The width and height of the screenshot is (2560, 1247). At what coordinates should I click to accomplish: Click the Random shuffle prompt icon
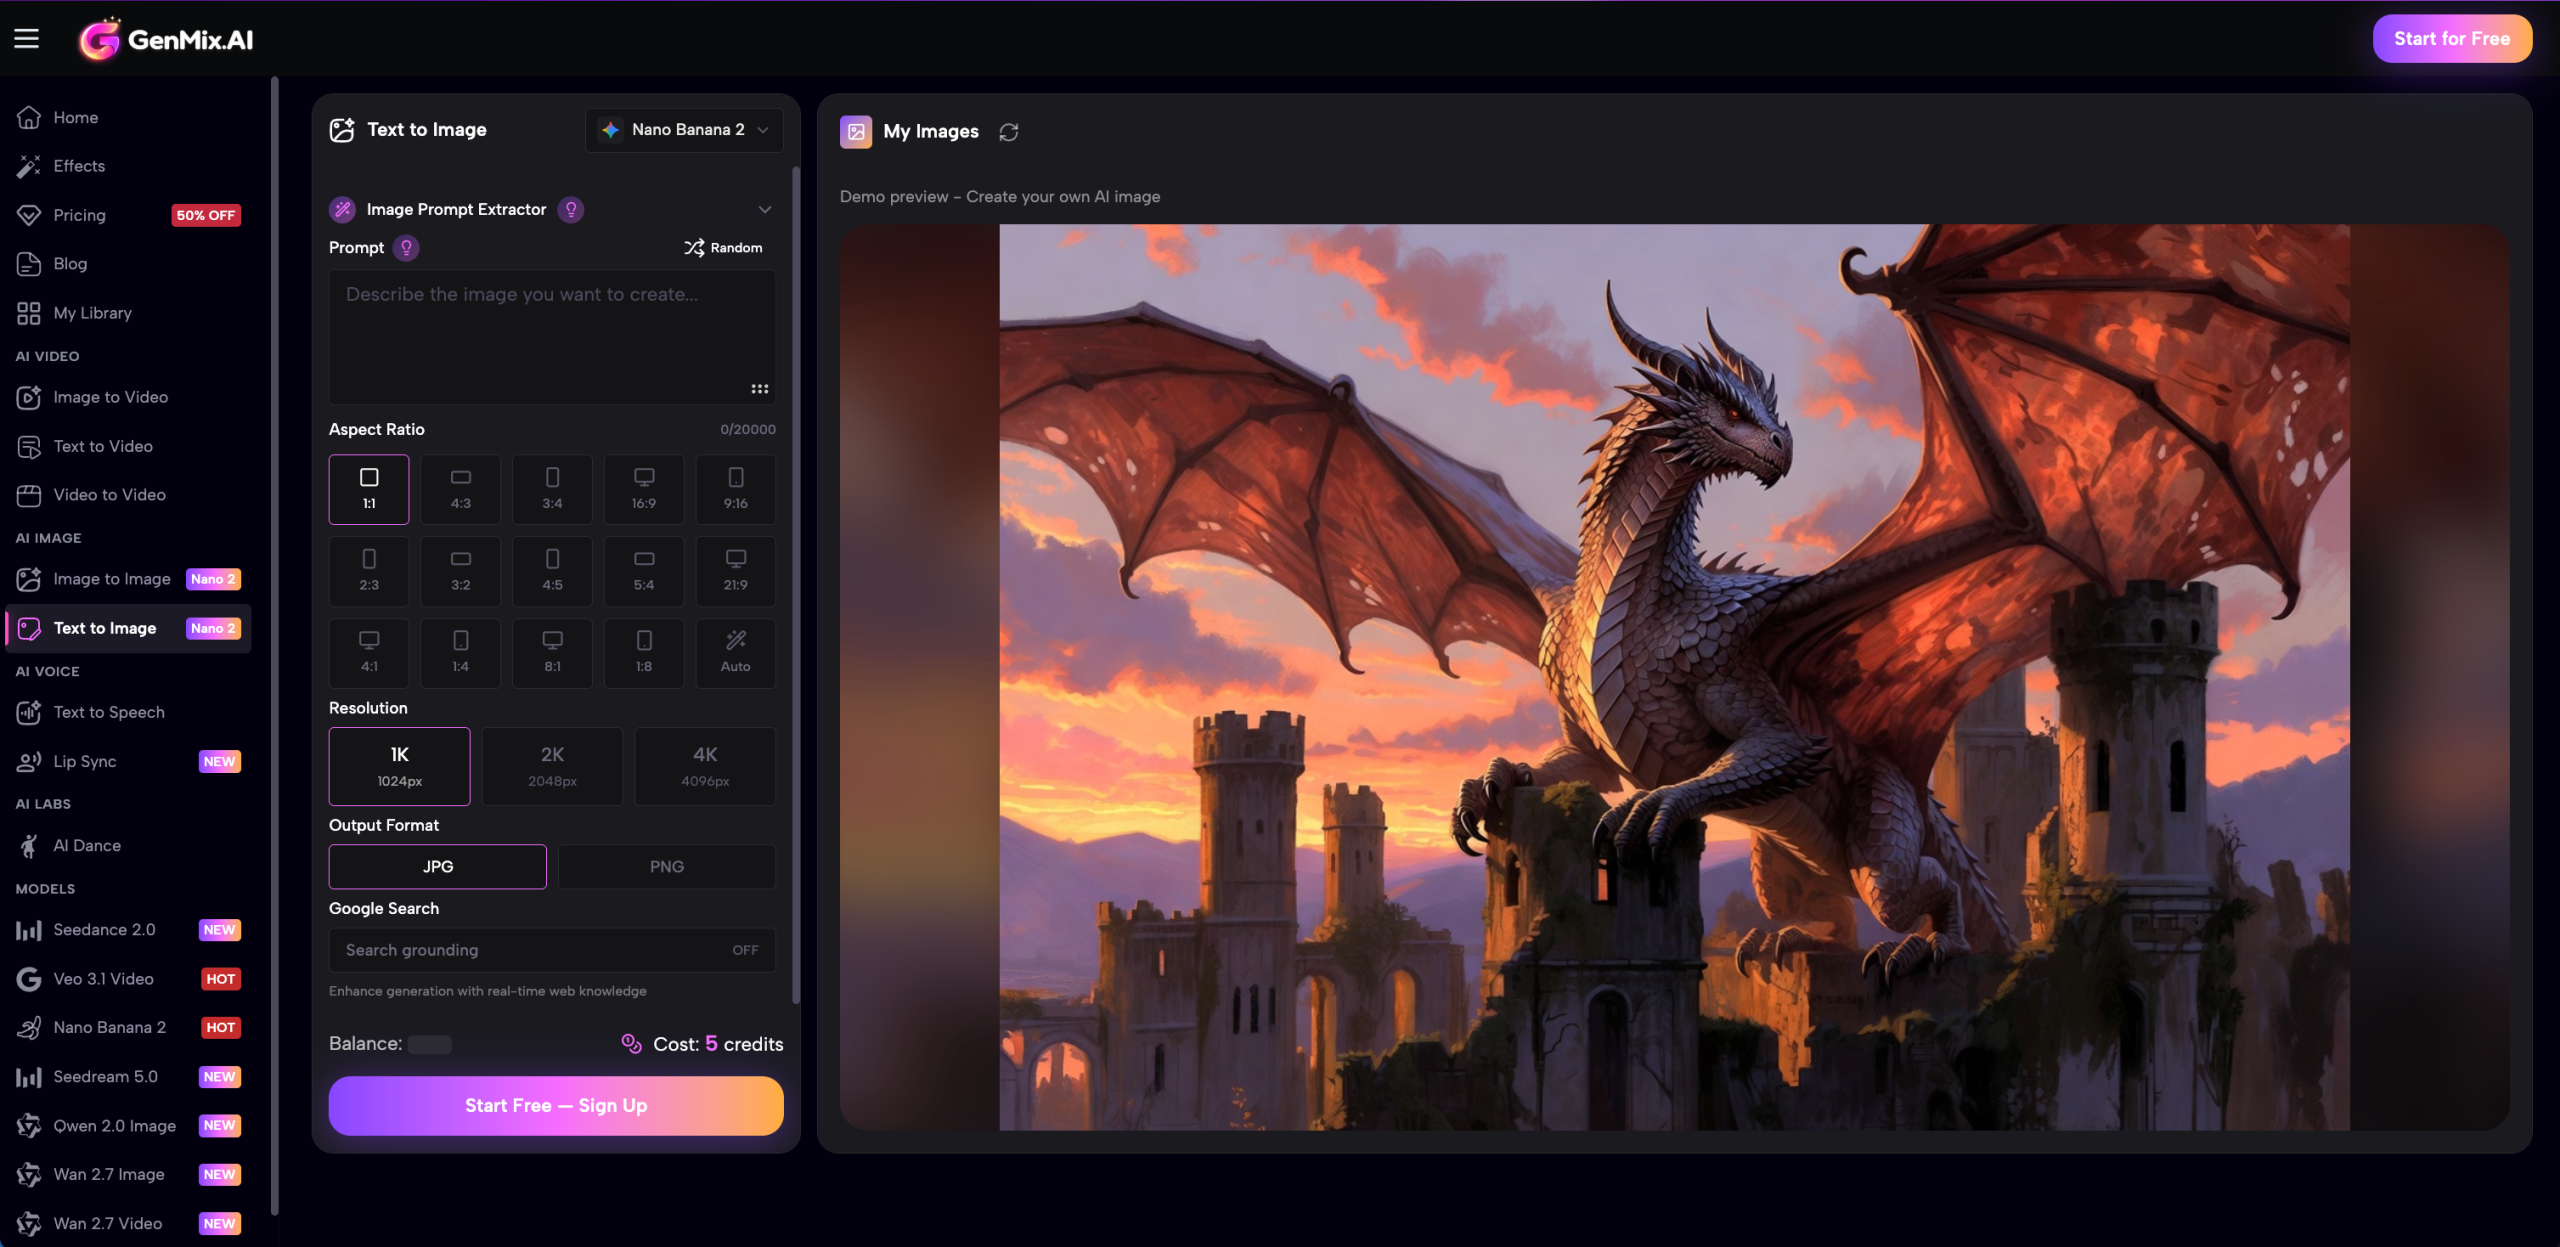[x=694, y=247]
